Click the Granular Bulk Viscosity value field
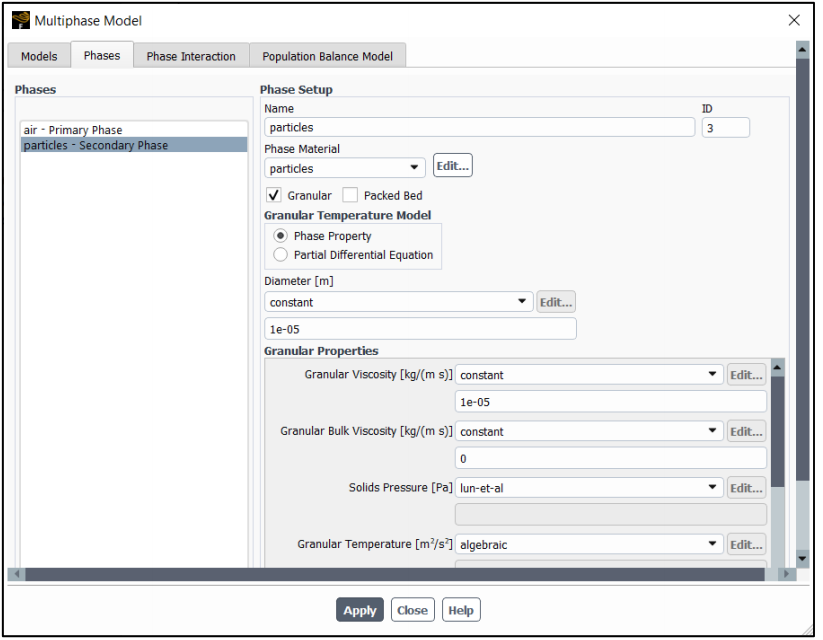 click(610, 458)
